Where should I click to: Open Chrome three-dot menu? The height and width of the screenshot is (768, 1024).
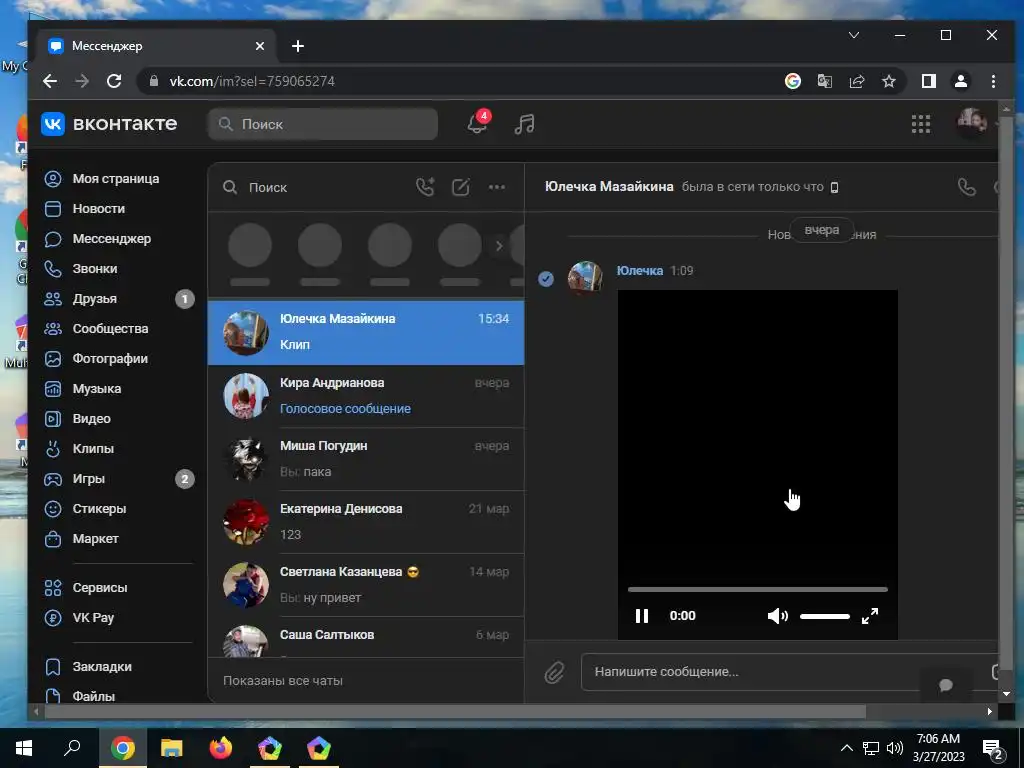[x=993, y=81]
